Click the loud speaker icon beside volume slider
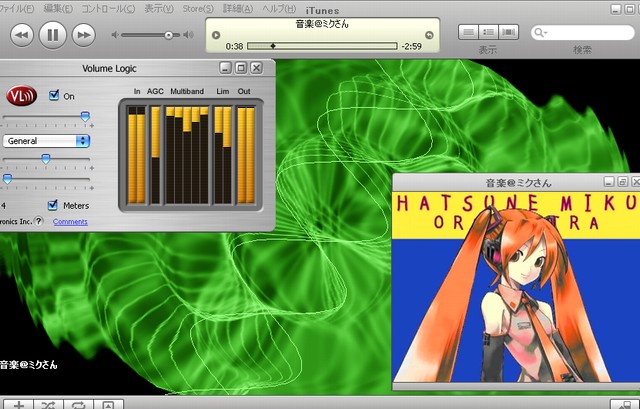 pyautogui.click(x=188, y=35)
